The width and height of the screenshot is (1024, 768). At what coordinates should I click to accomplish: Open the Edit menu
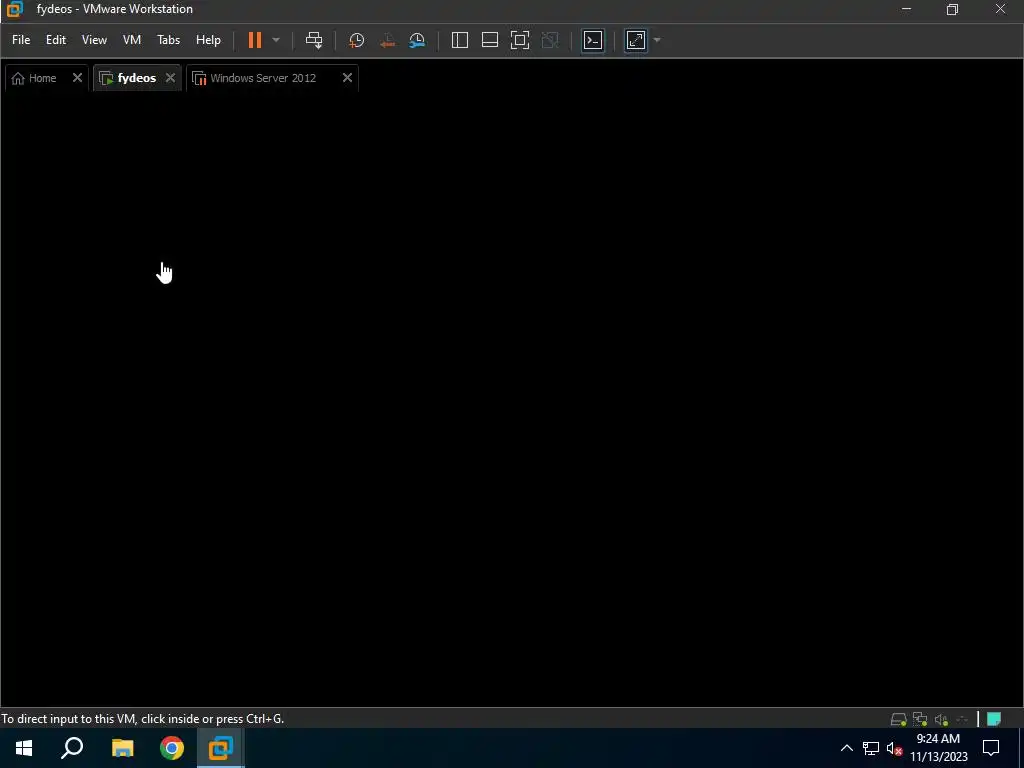coord(56,40)
